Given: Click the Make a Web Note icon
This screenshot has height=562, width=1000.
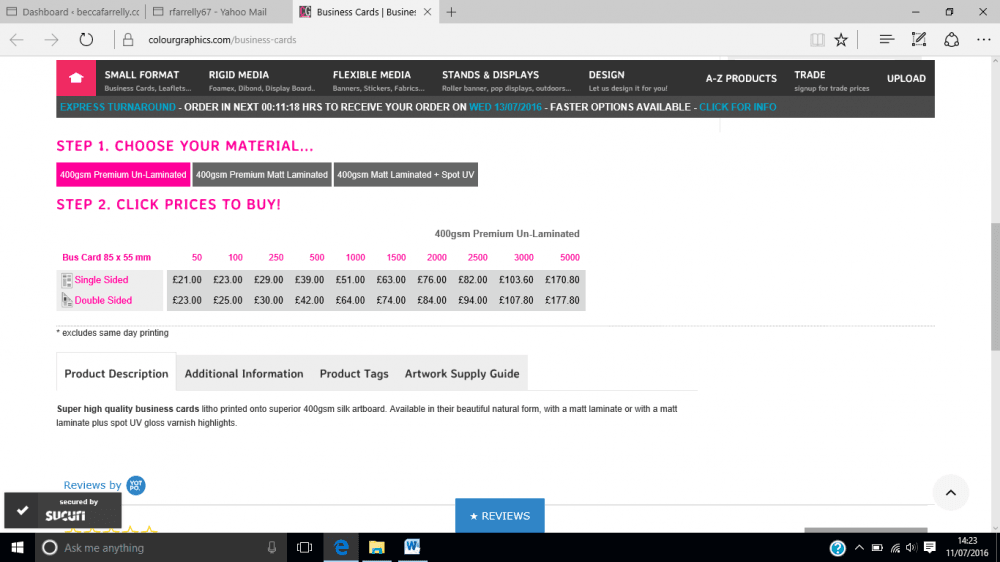Looking at the screenshot, I should click(x=919, y=40).
